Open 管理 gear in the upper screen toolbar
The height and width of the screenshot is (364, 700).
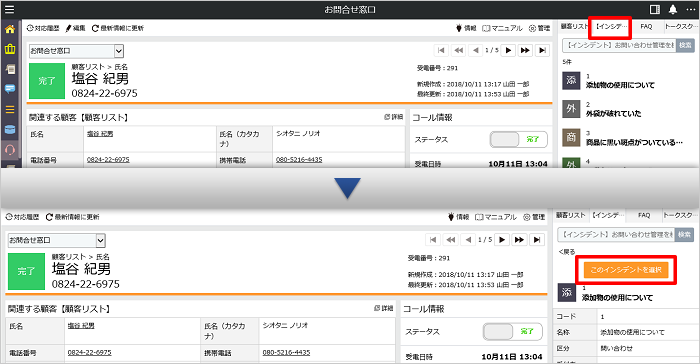tap(539, 28)
